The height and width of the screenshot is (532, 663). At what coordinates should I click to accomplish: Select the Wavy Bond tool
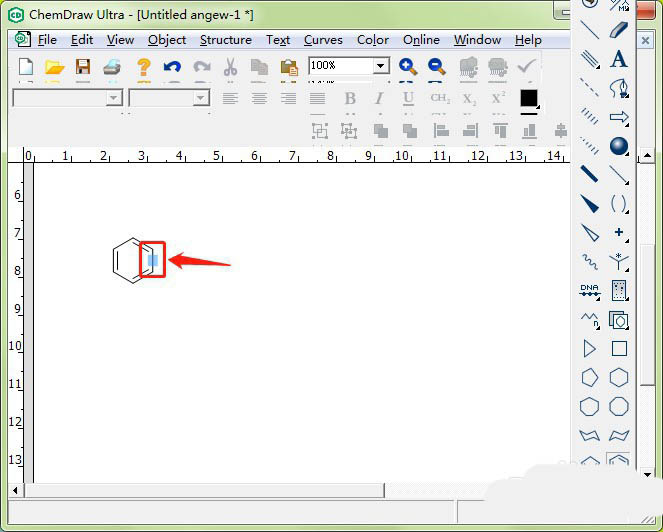[589, 262]
